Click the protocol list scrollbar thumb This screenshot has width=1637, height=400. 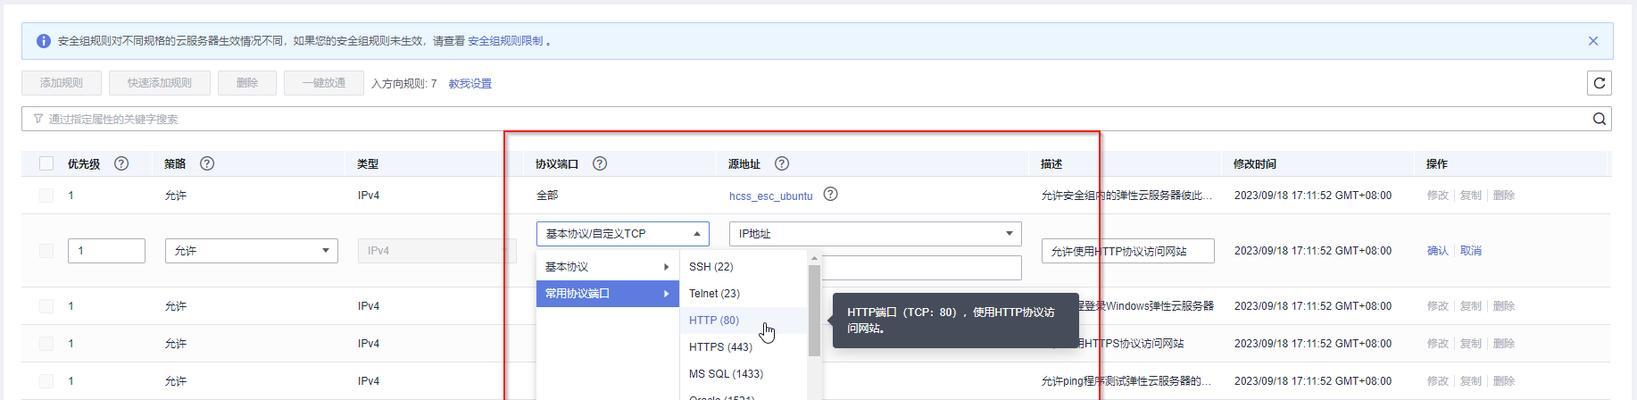coord(815,310)
